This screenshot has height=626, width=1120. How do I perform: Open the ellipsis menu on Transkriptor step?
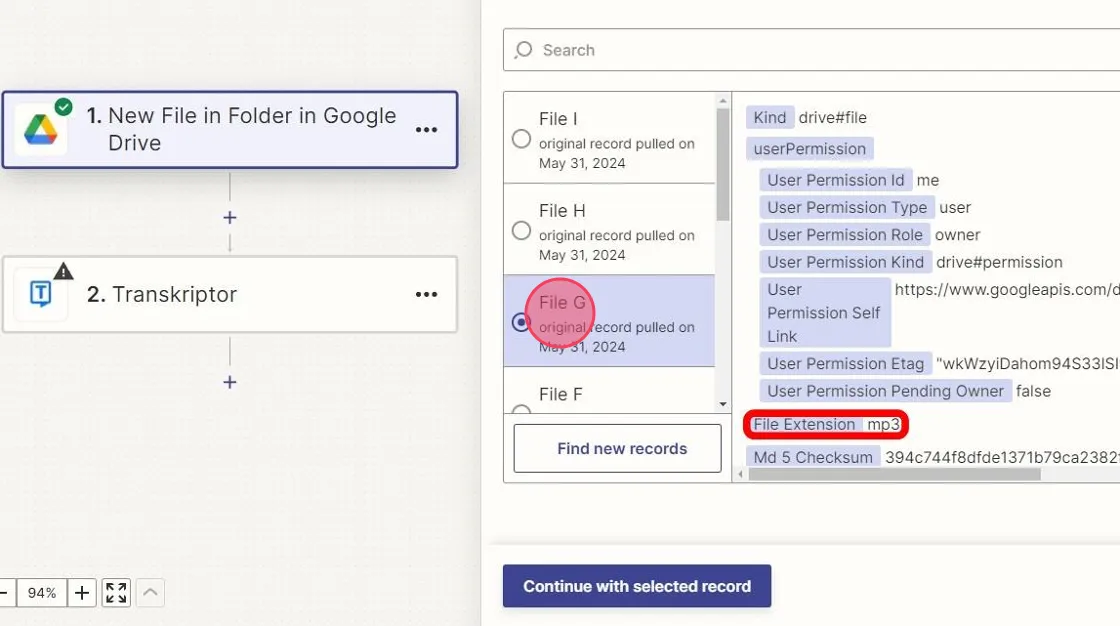pyautogui.click(x=426, y=294)
